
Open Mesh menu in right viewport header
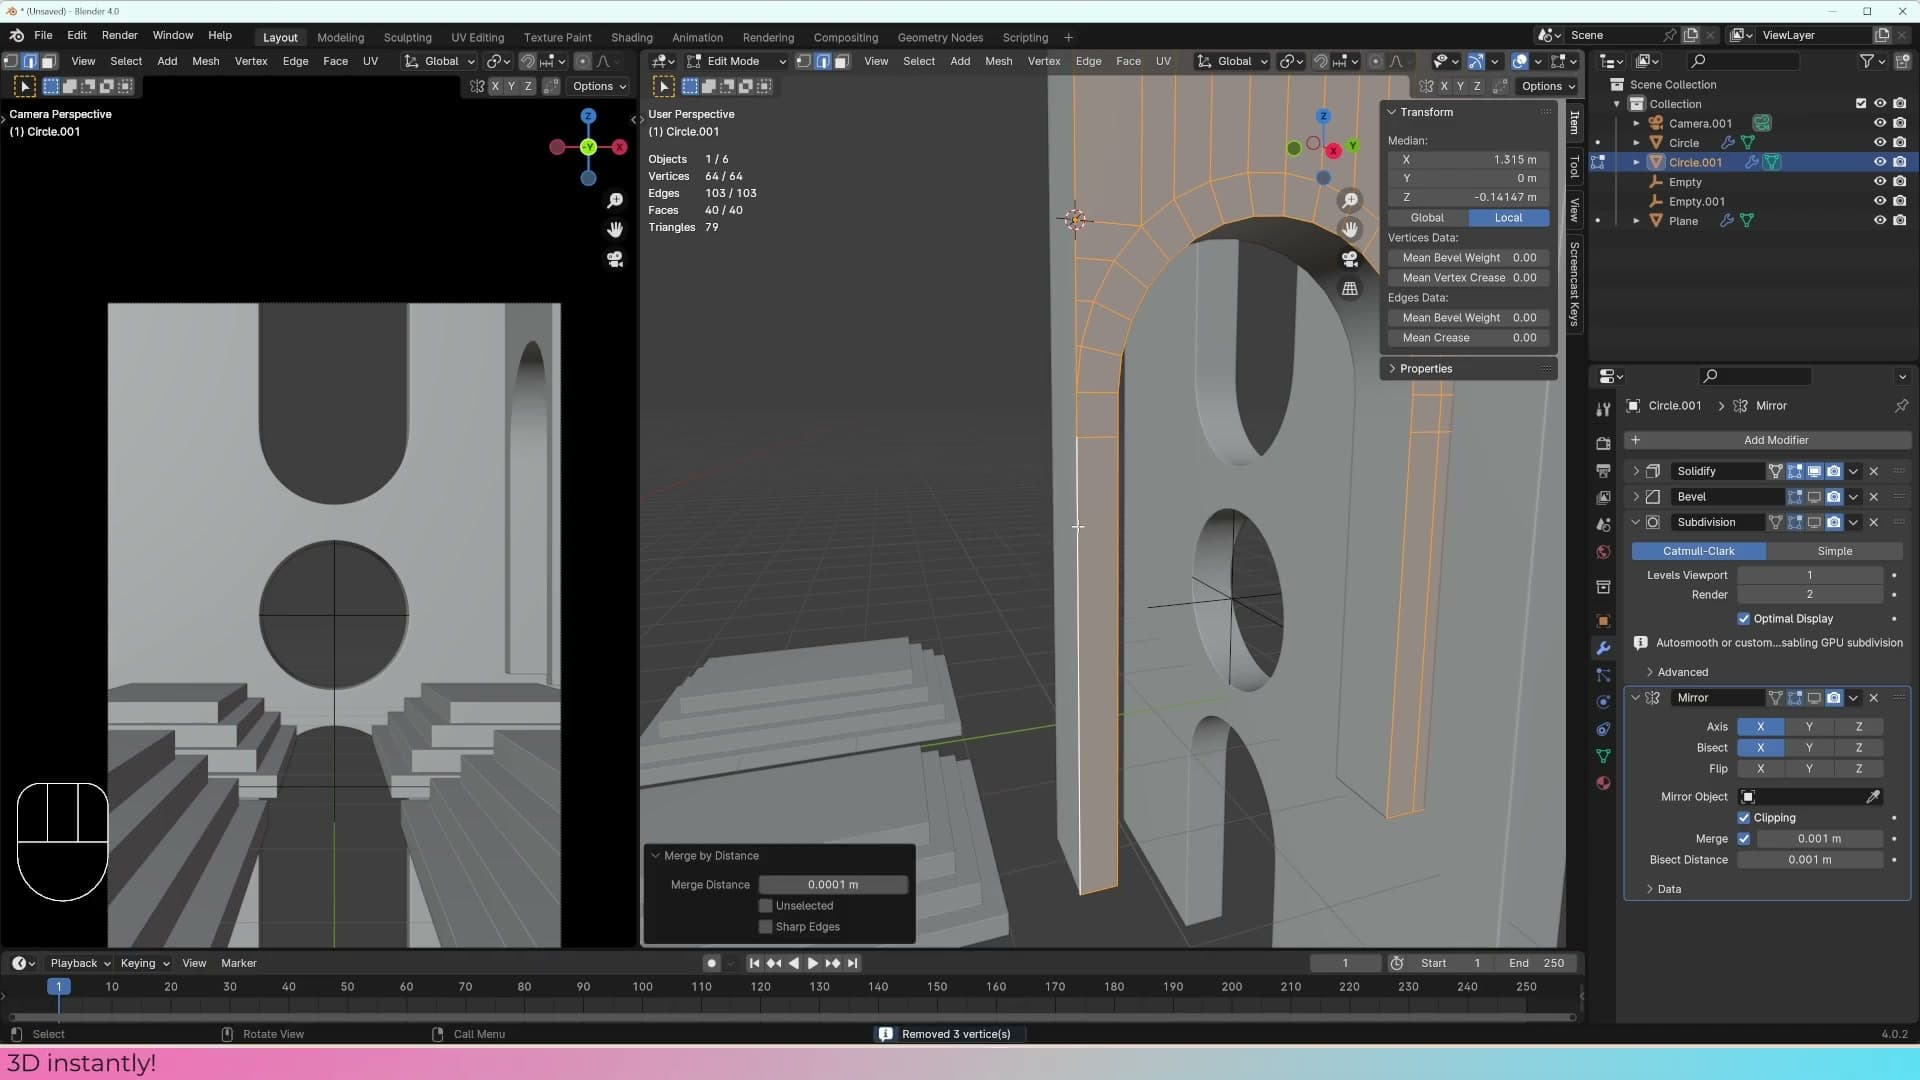tap(998, 61)
